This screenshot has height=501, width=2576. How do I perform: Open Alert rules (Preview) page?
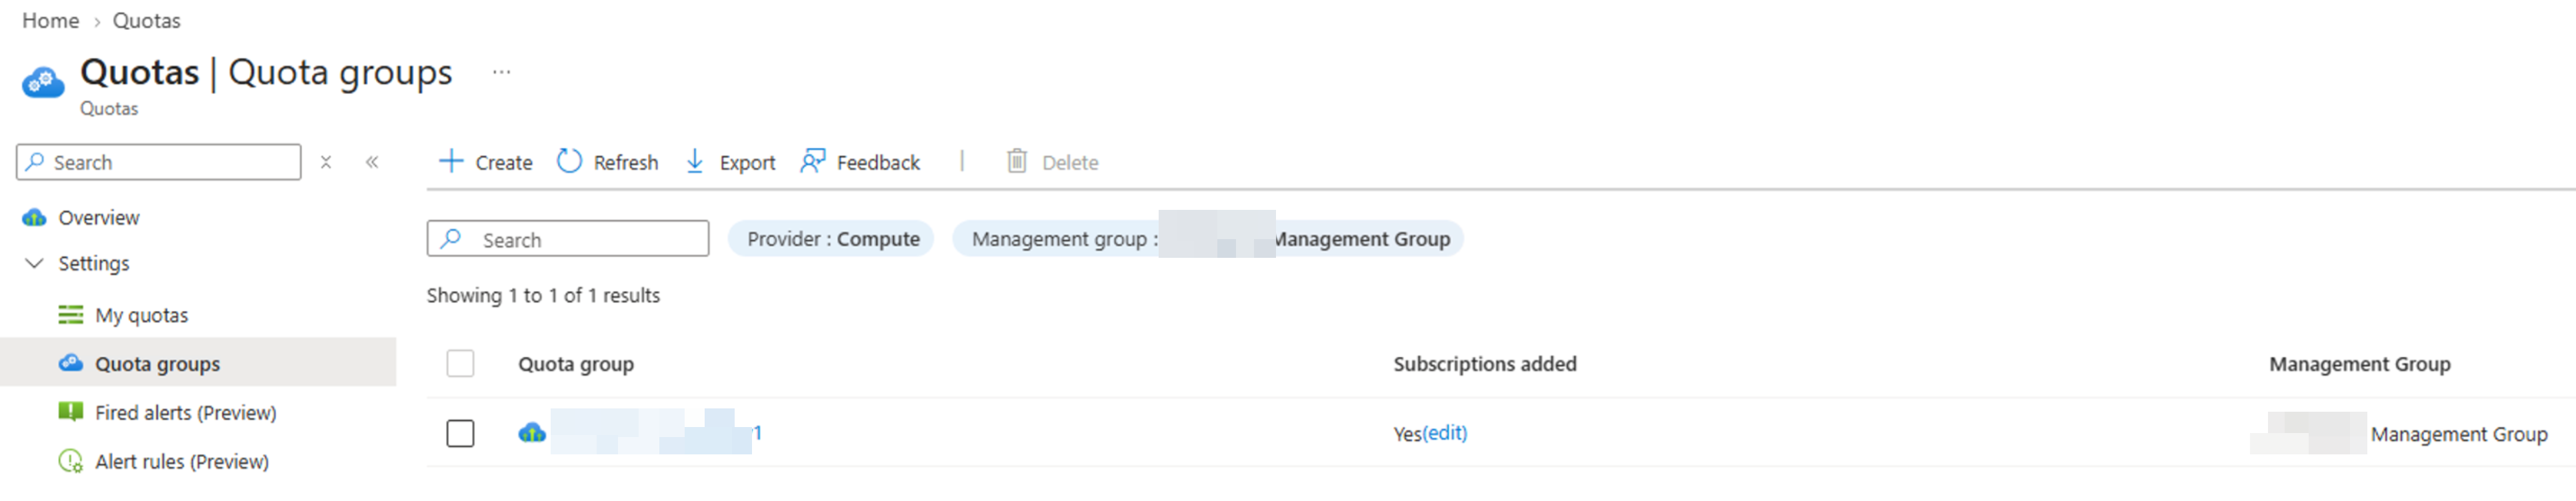pyautogui.click(x=182, y=462)
